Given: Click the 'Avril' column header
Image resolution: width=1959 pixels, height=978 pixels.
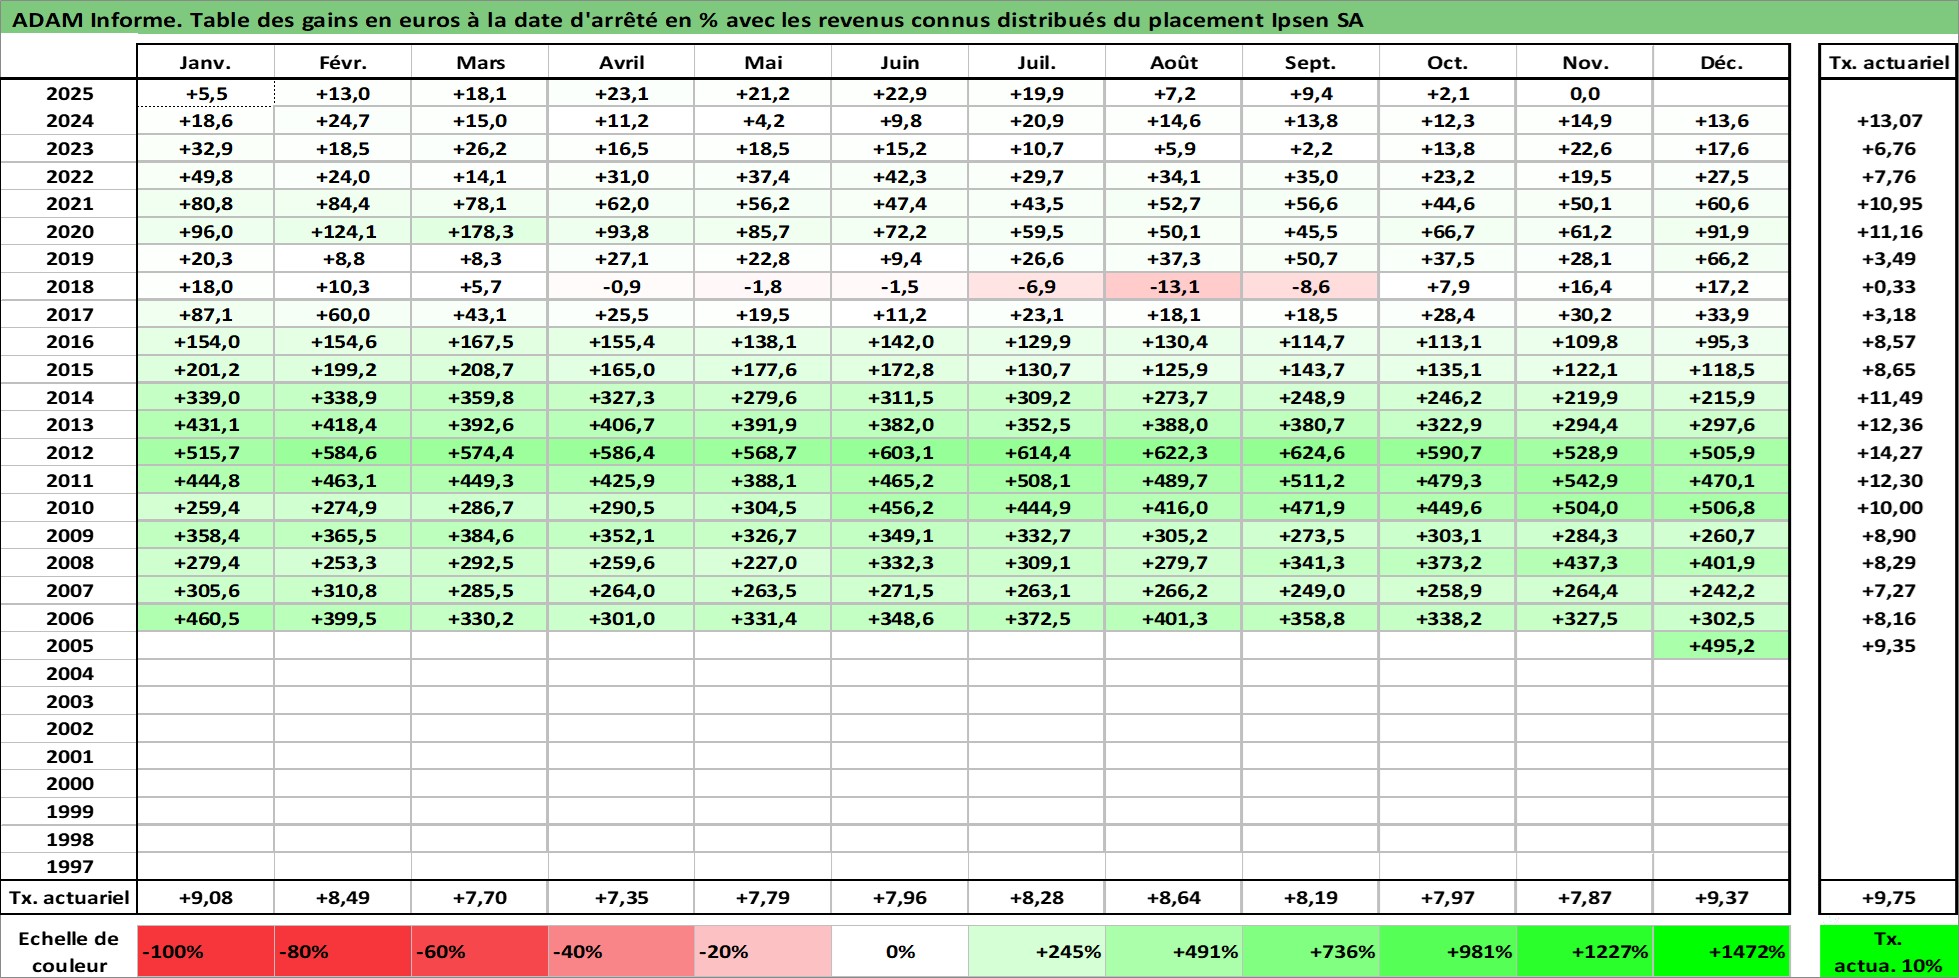Looking at the screenshot, I should tap(622, 62).
